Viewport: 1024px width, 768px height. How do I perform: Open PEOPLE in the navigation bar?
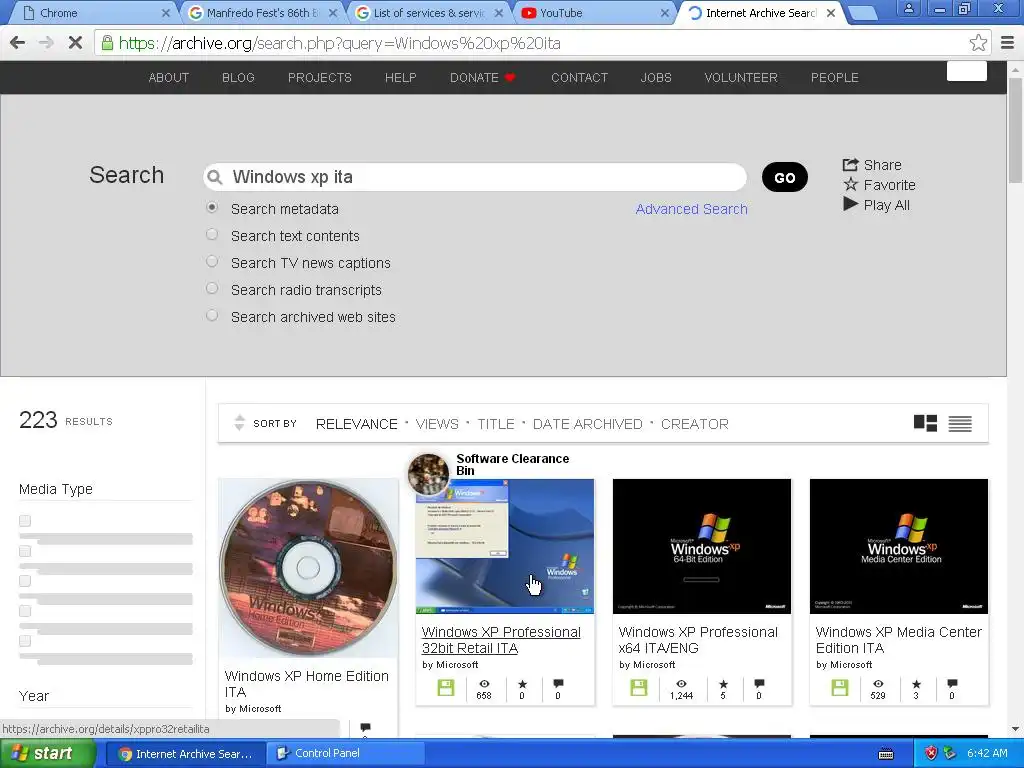[835, 78]
